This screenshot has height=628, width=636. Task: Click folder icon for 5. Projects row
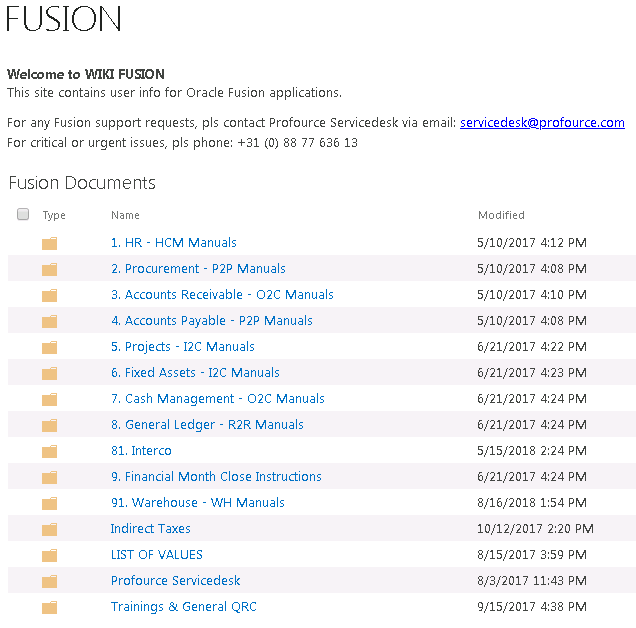(x=49, y=347)
